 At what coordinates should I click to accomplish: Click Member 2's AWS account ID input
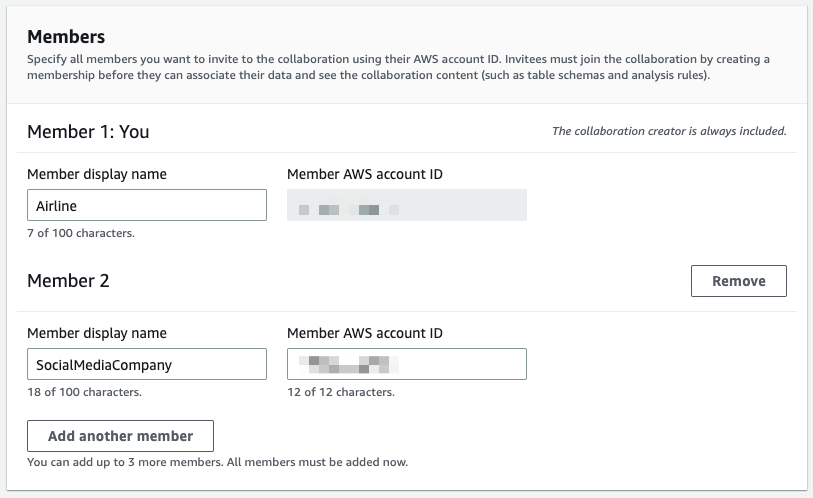coord(406,364)
